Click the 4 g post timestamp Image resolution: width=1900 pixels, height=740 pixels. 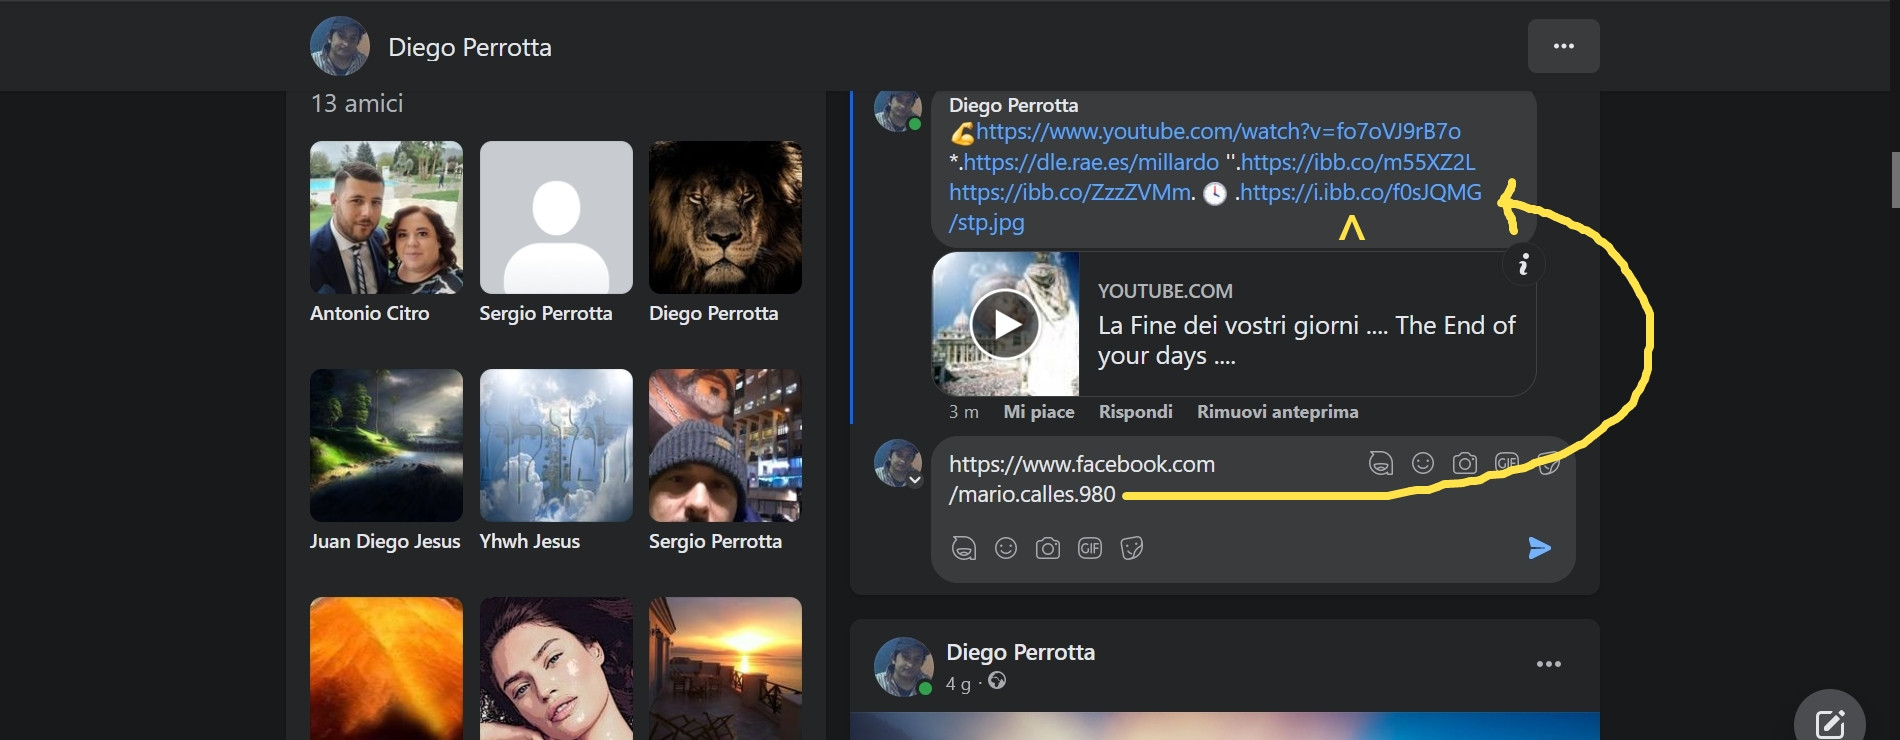[958, 684]
